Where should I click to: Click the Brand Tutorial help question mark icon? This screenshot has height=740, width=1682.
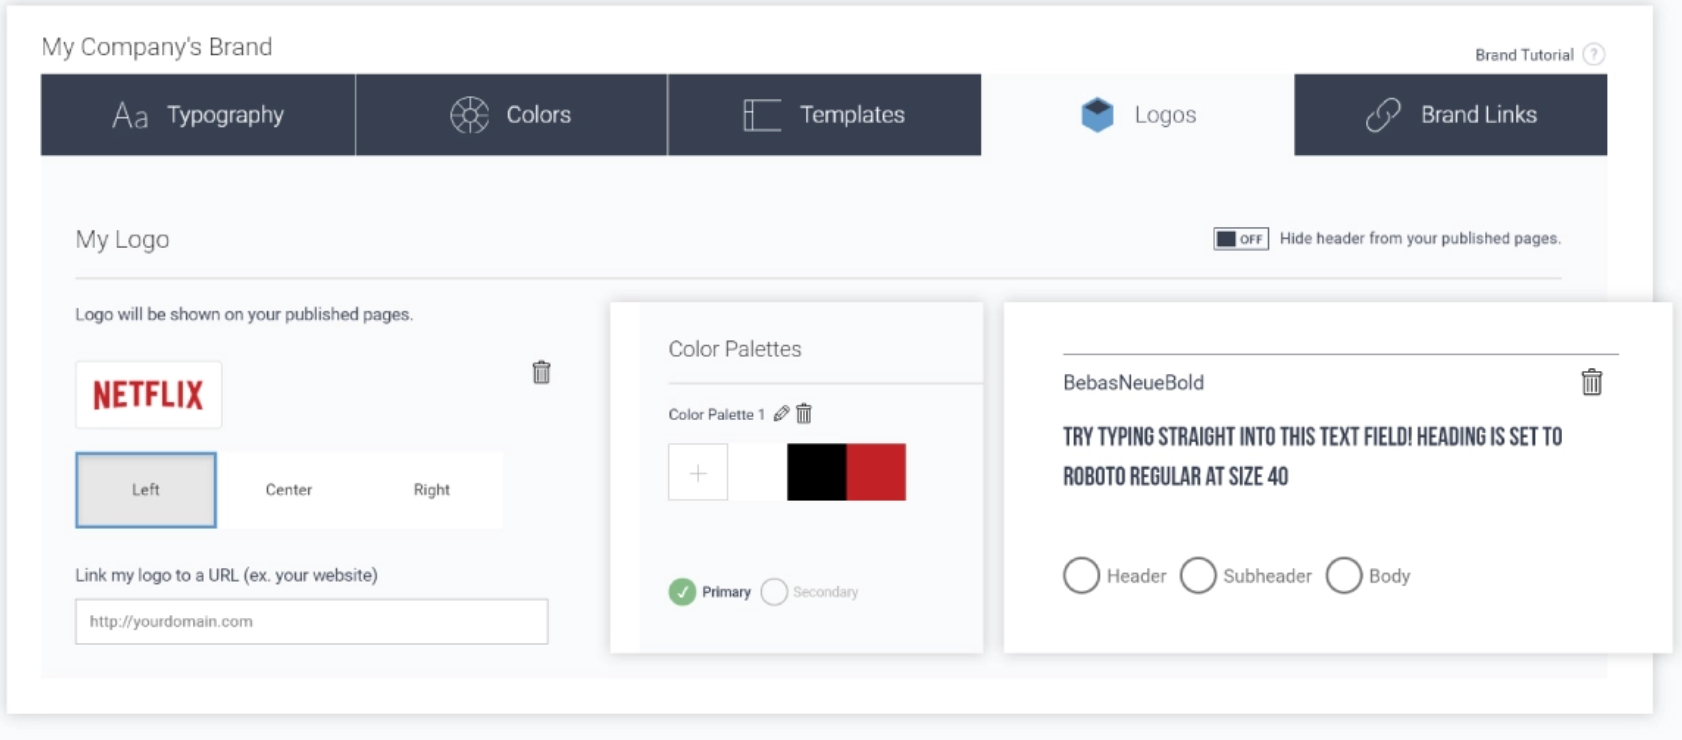coord(1594,55)
